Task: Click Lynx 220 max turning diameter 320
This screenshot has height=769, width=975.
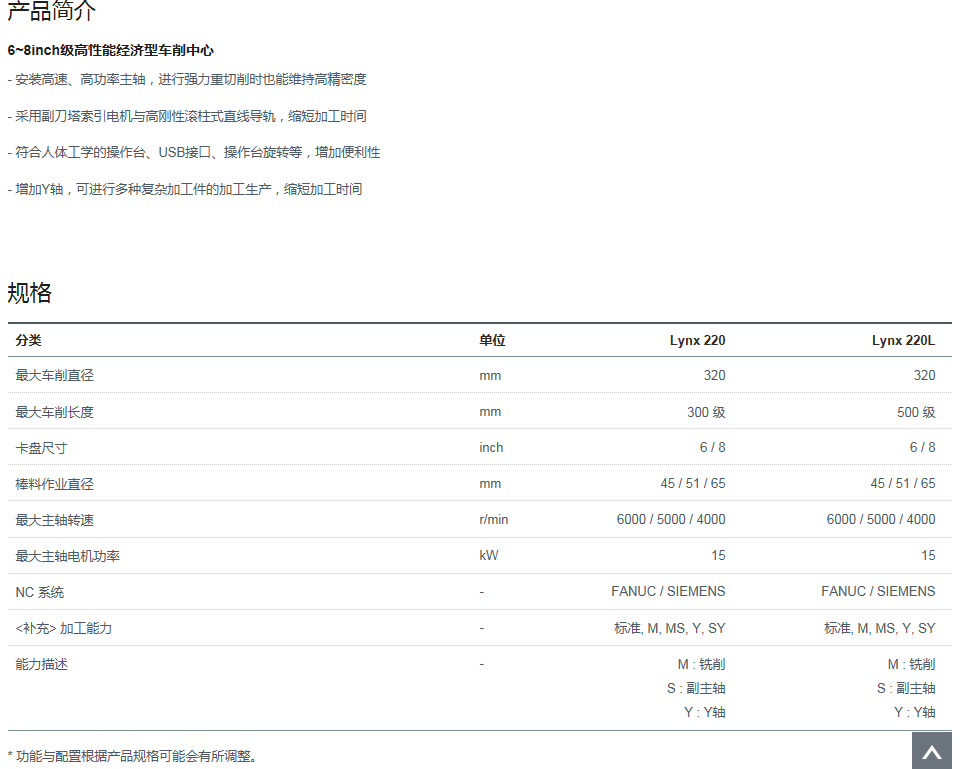Action: pyautogui.click(x=714, y=375)
